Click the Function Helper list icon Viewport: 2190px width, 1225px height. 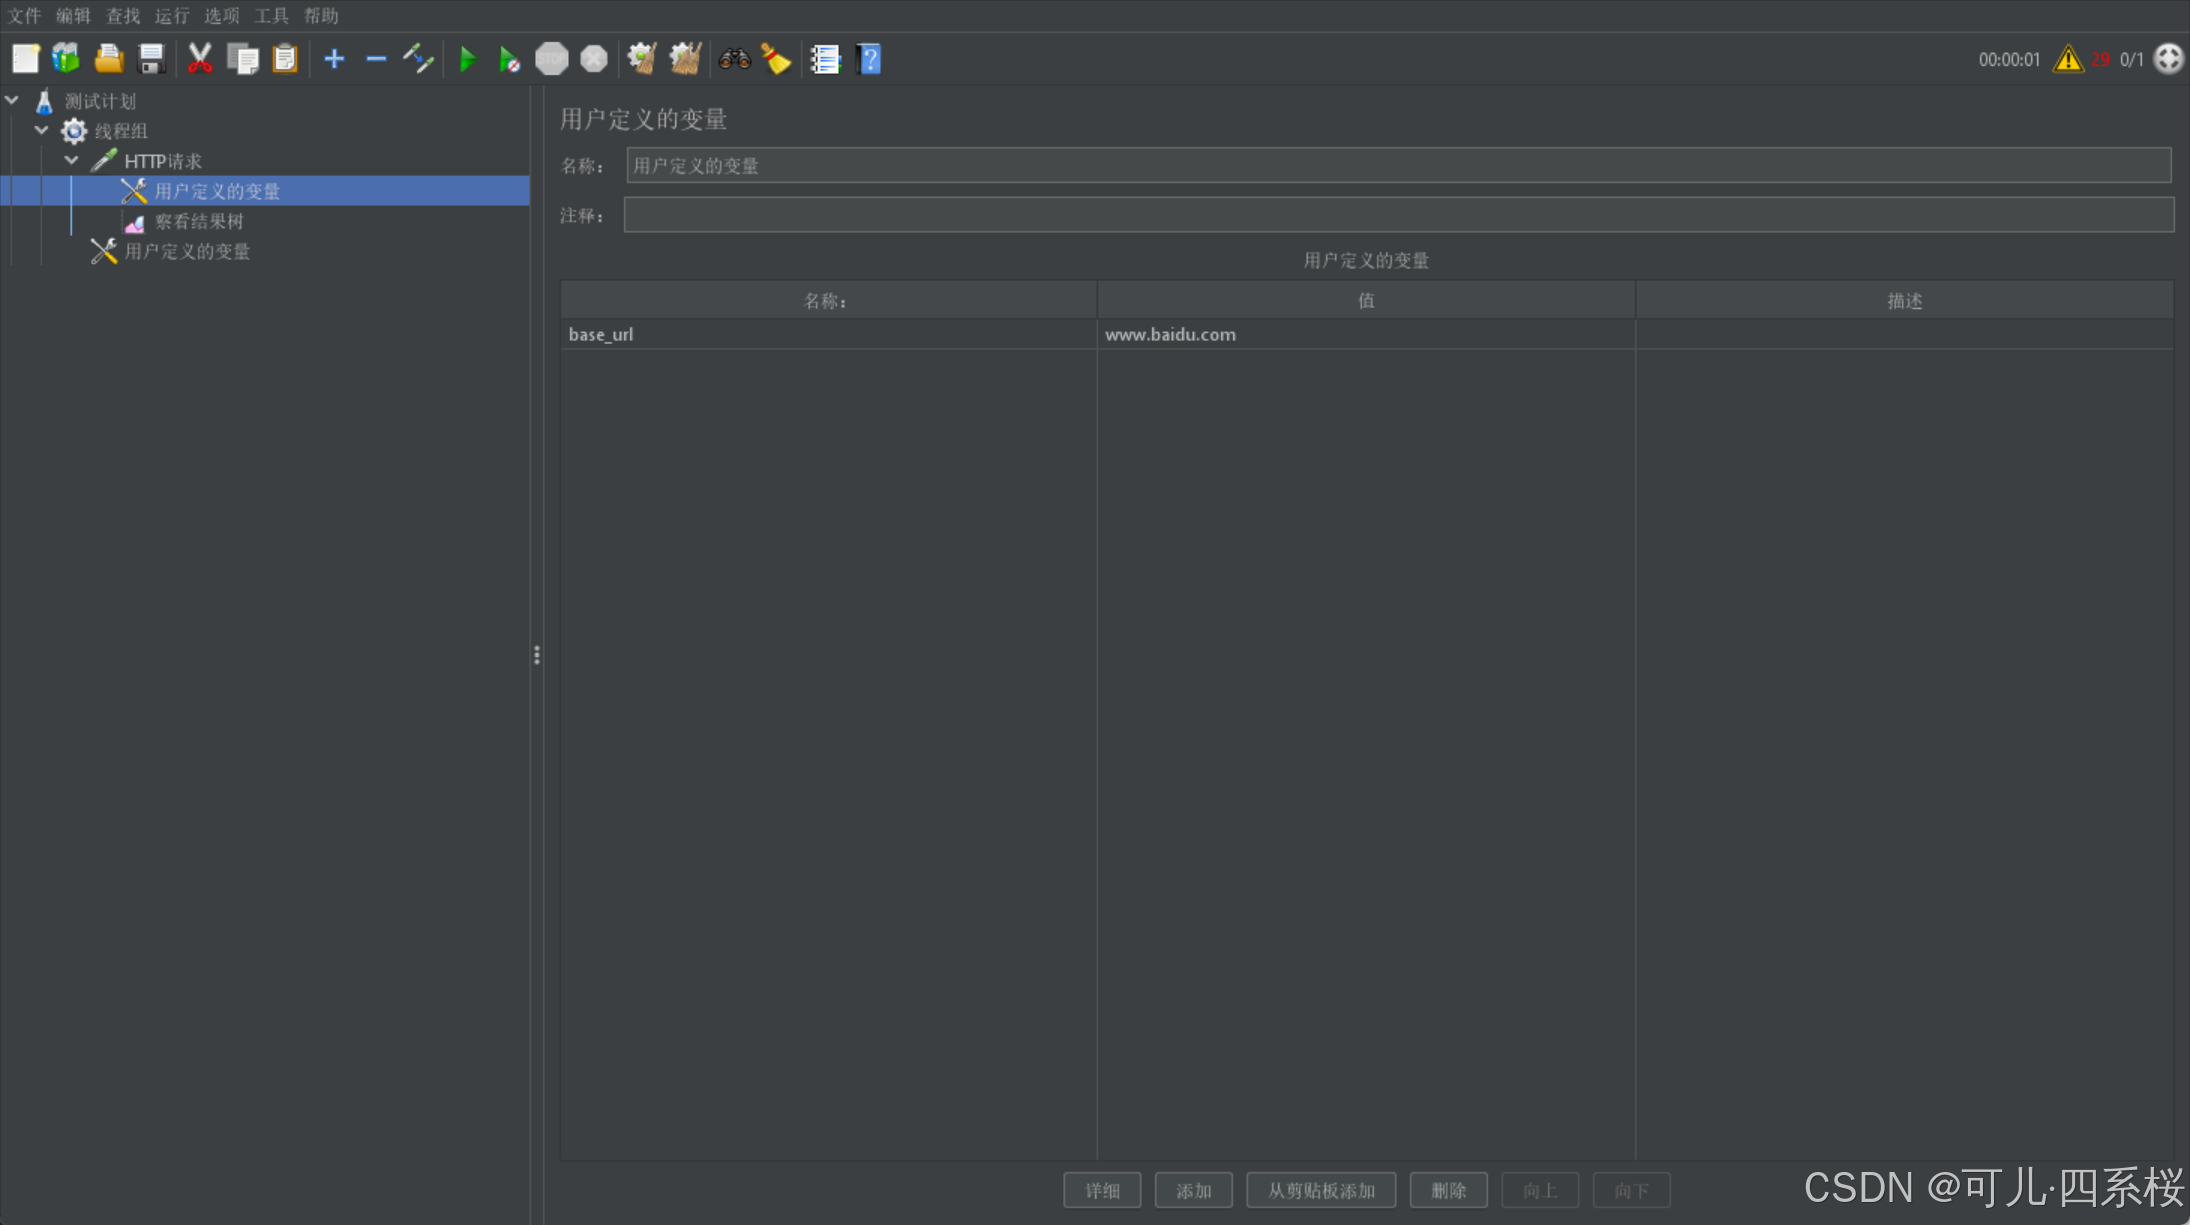(x=825, y=59)
